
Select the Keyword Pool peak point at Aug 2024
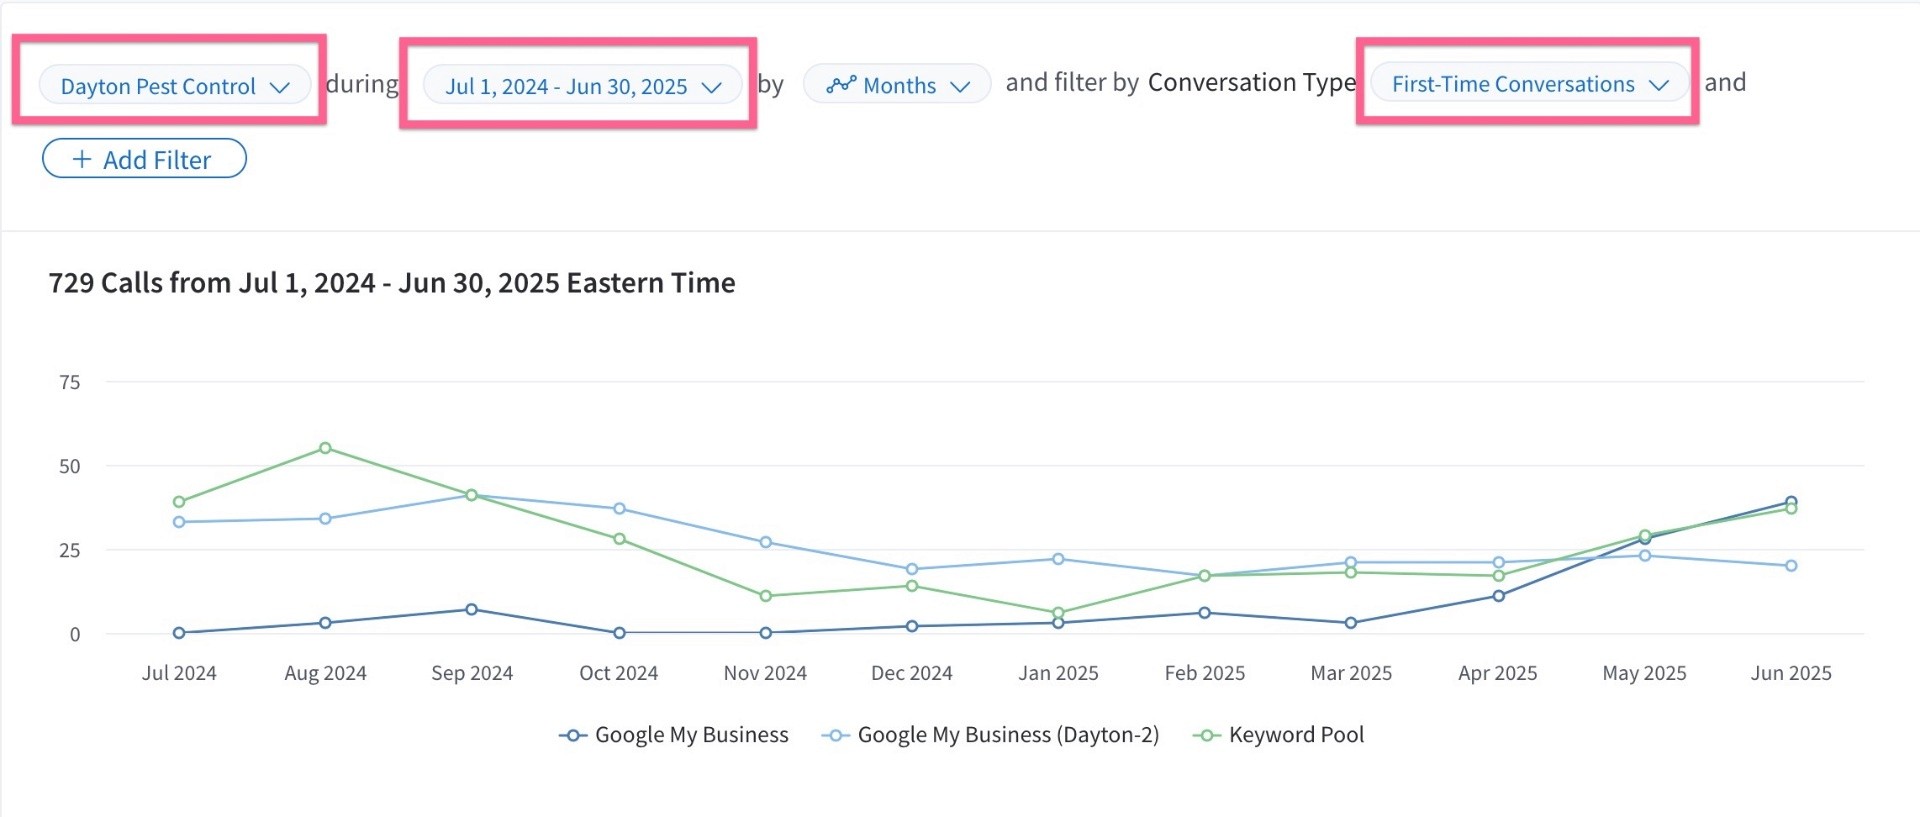(x=325, y=448)
